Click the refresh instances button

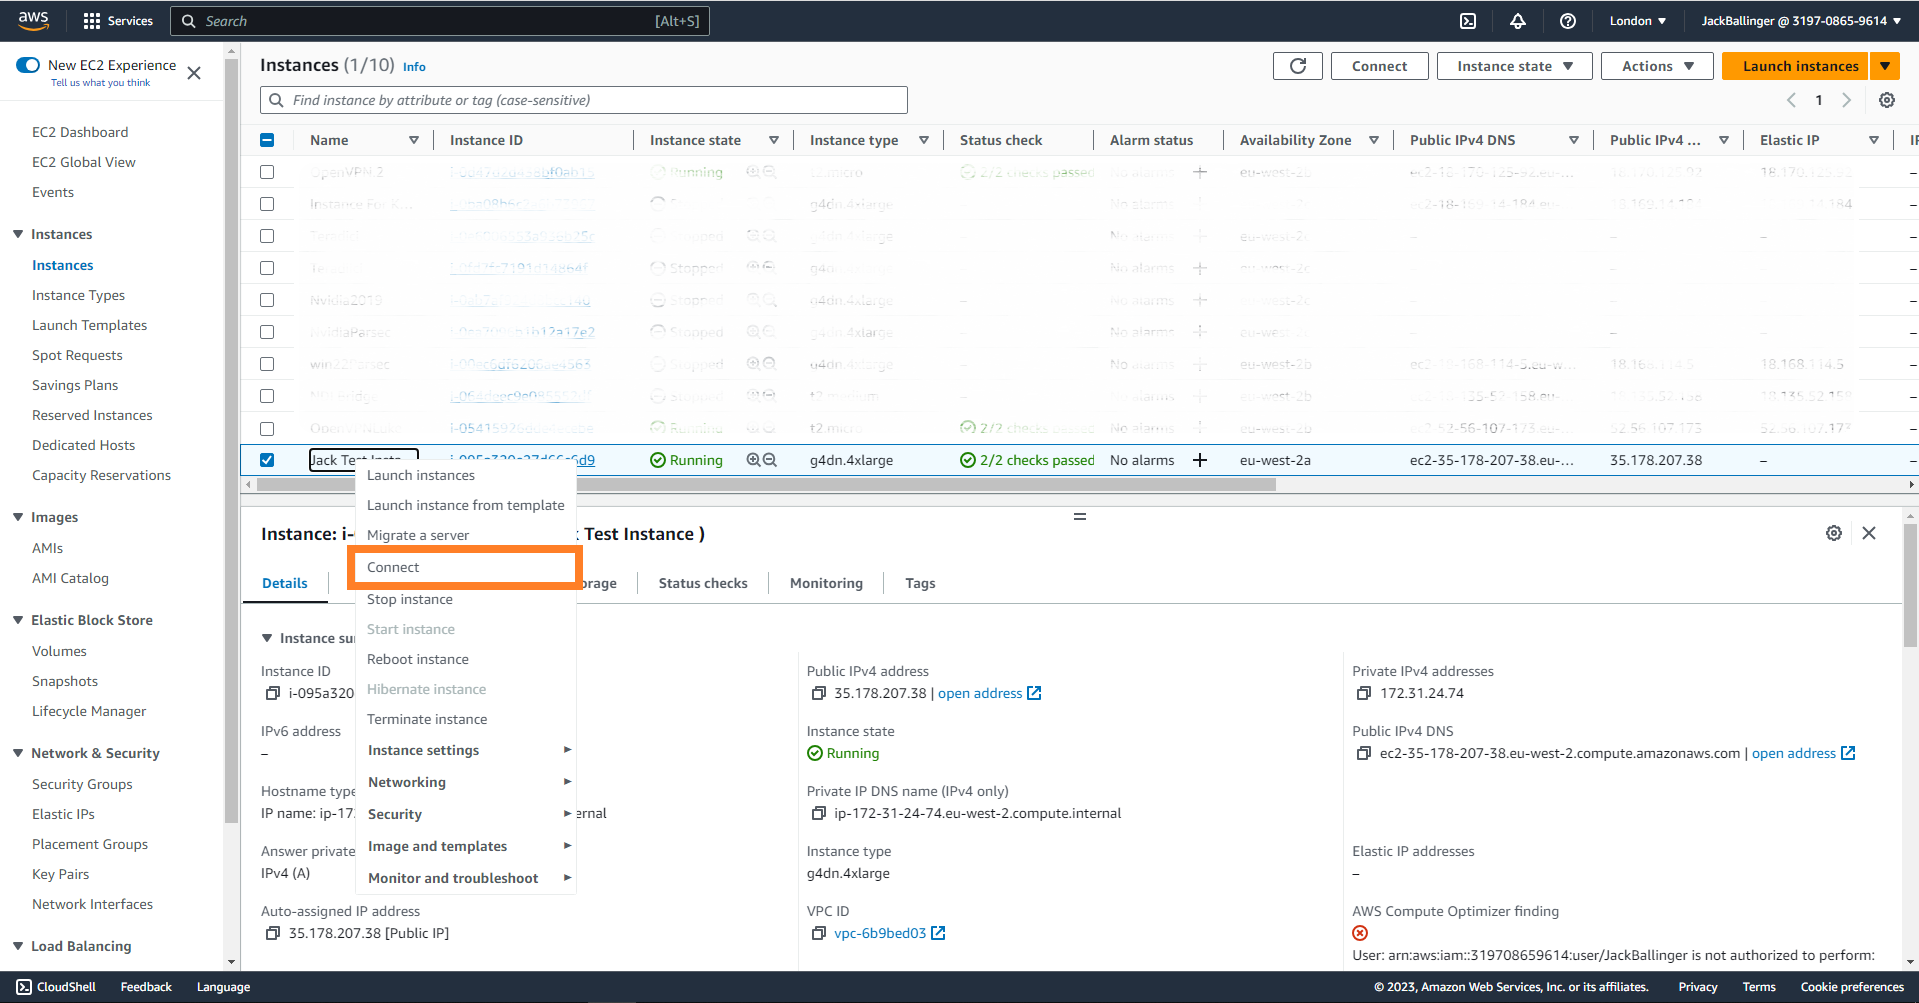point(1297,66)
